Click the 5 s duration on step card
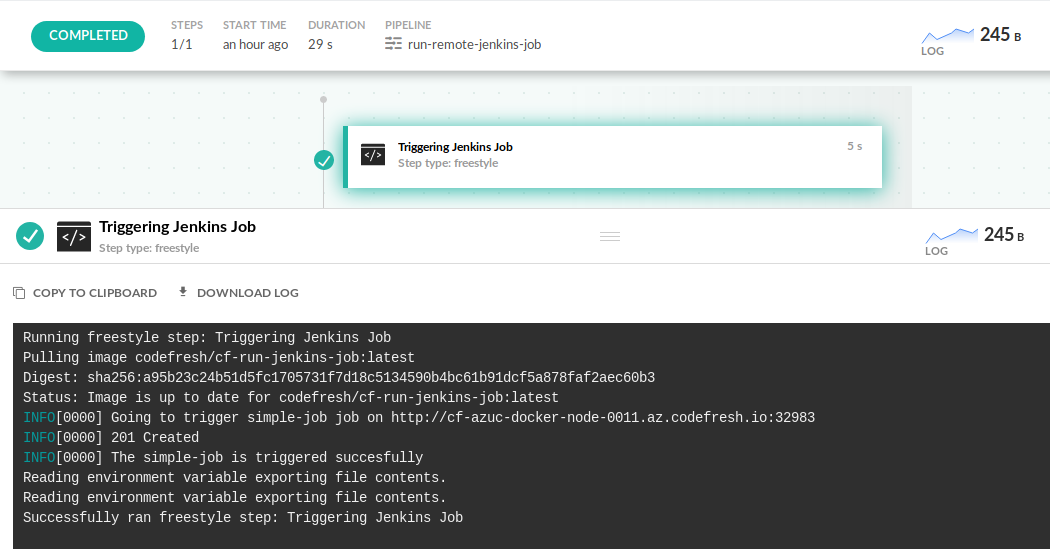Image resolution: width=1050 pixels, height=549 pixels. [x=854, y=146]
